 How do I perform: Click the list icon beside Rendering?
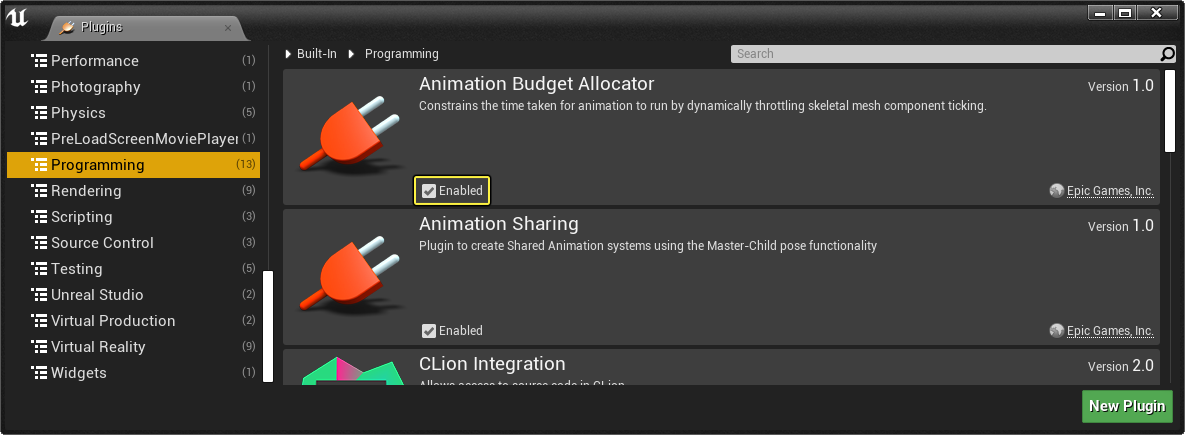39,190
